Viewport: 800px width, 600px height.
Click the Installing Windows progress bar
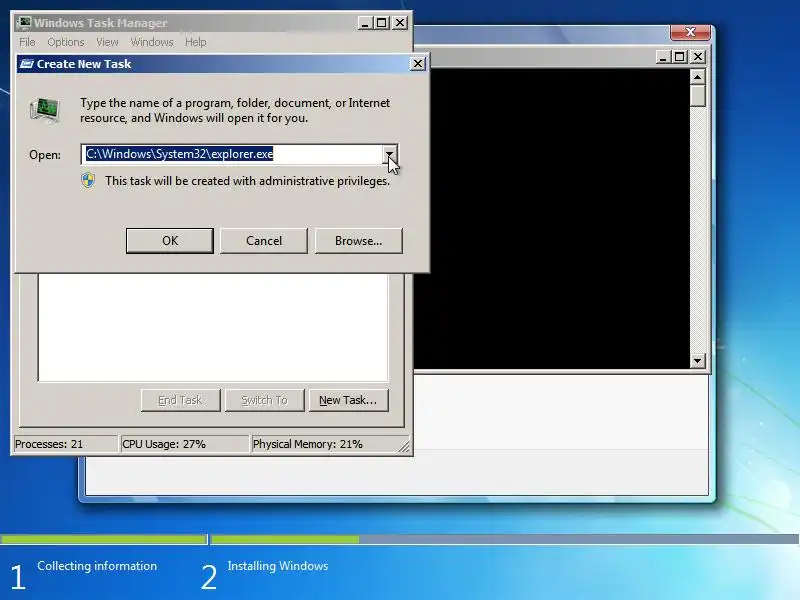[x=504, y=539]
